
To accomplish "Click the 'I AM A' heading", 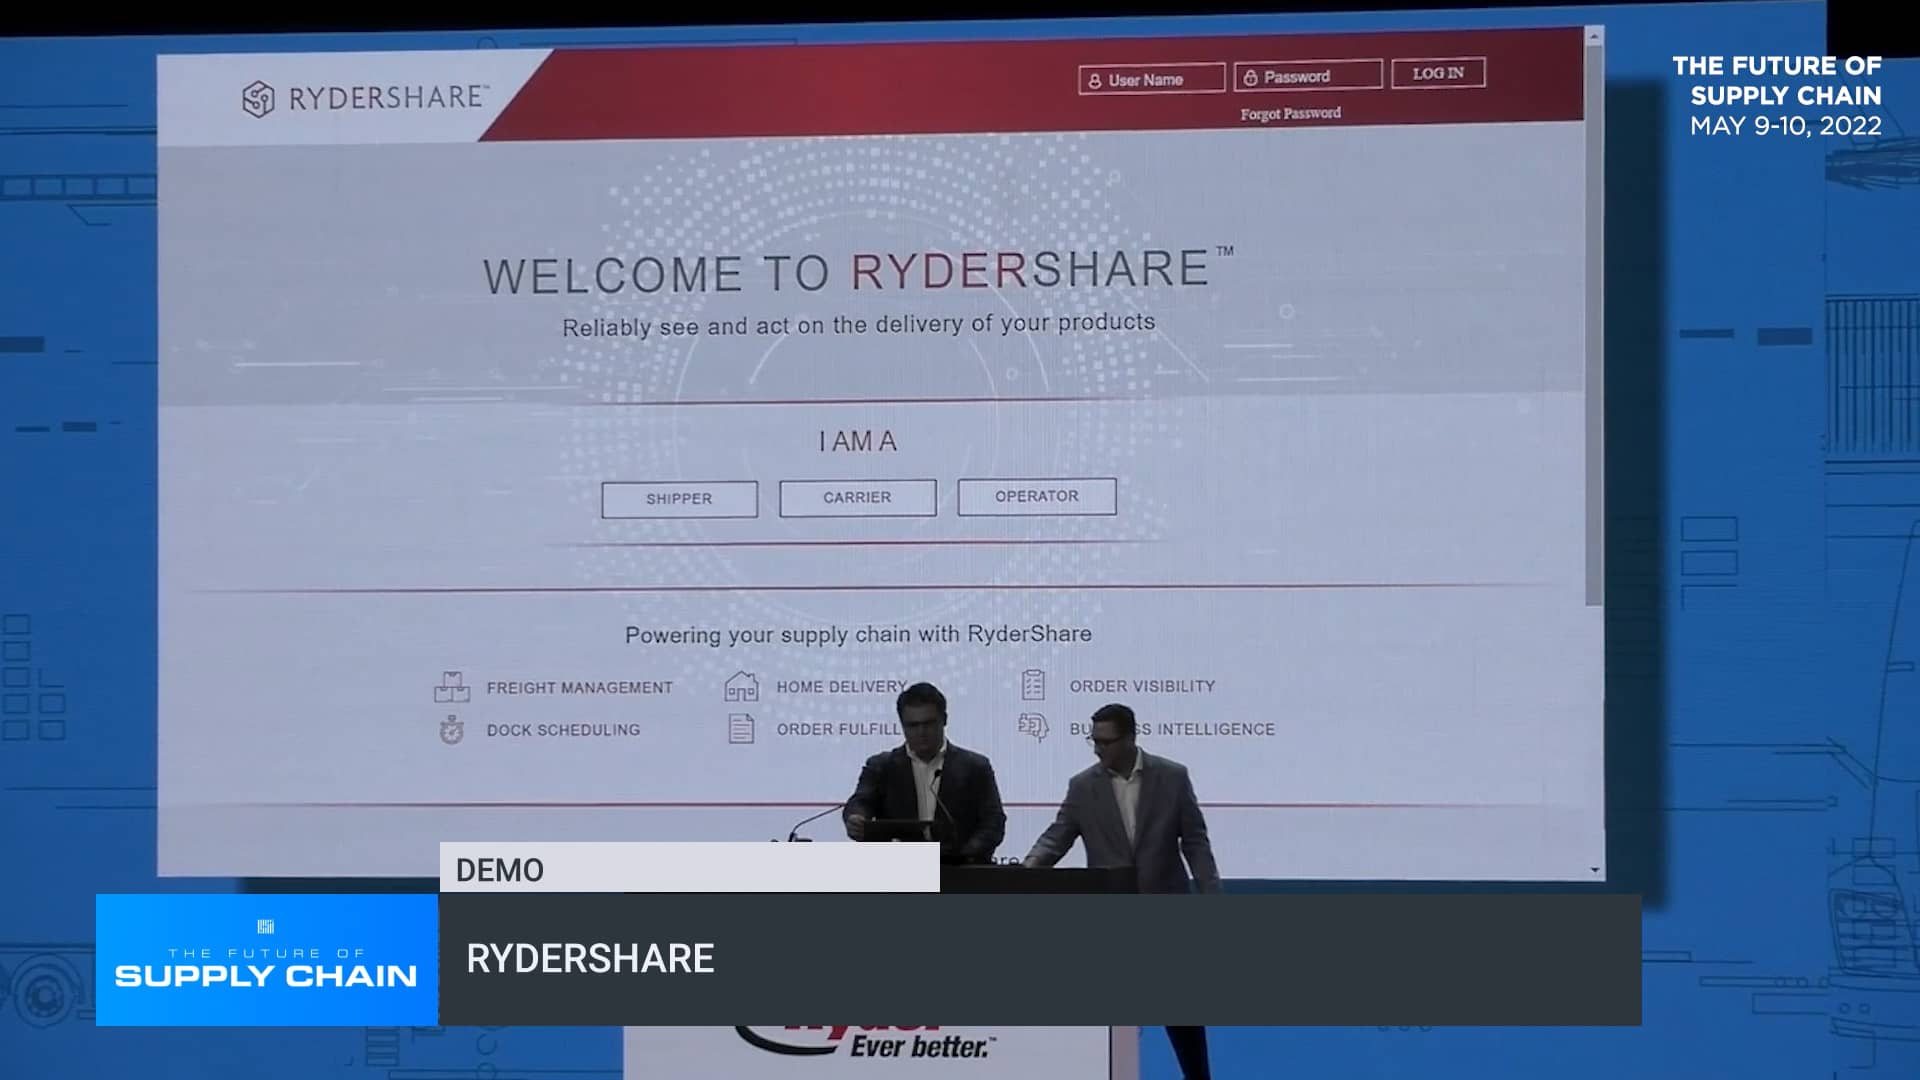I will tap(858, 441).
